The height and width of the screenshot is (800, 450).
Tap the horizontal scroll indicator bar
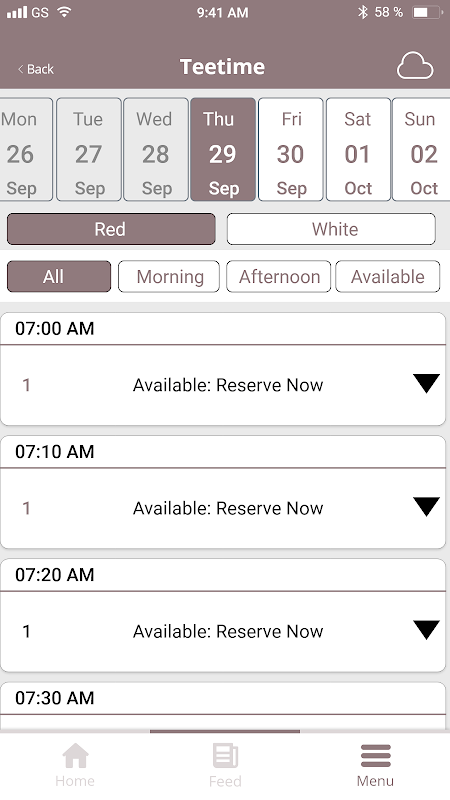click(225, 731)
